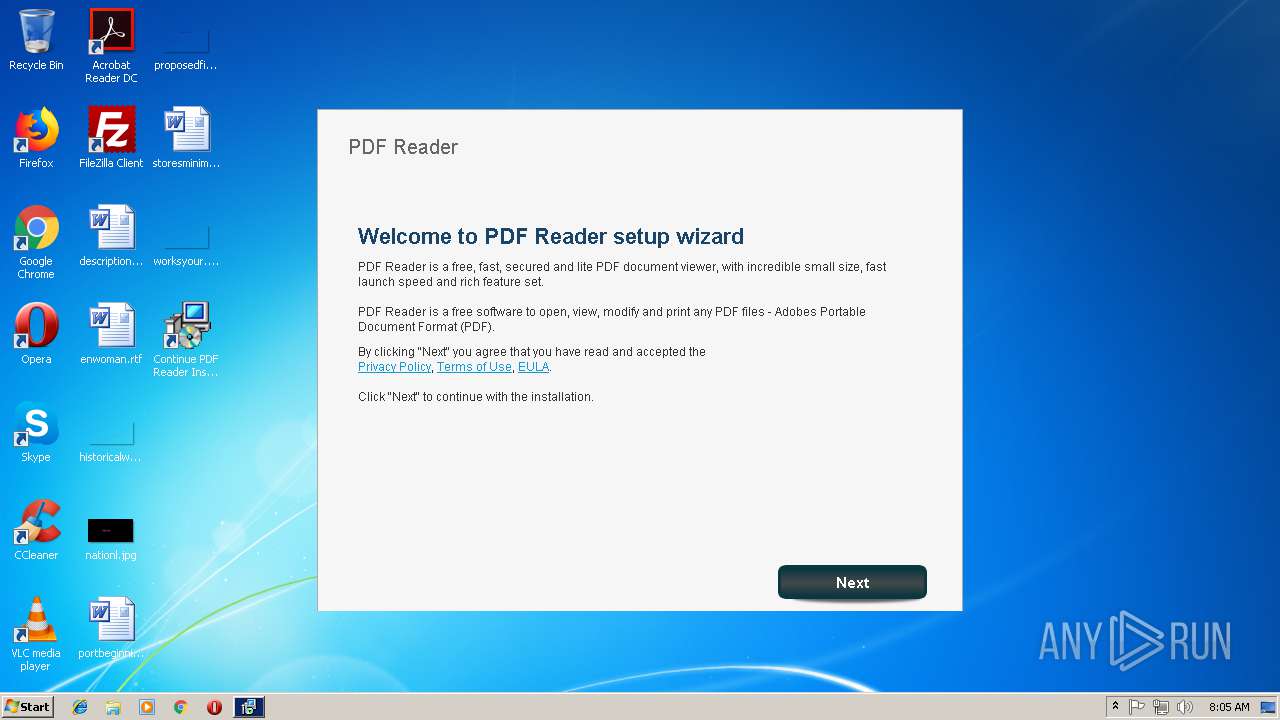Open Windows Media Player taskbar icon
The height and width of the screenshot is (720, 1280).
(147, 707)
